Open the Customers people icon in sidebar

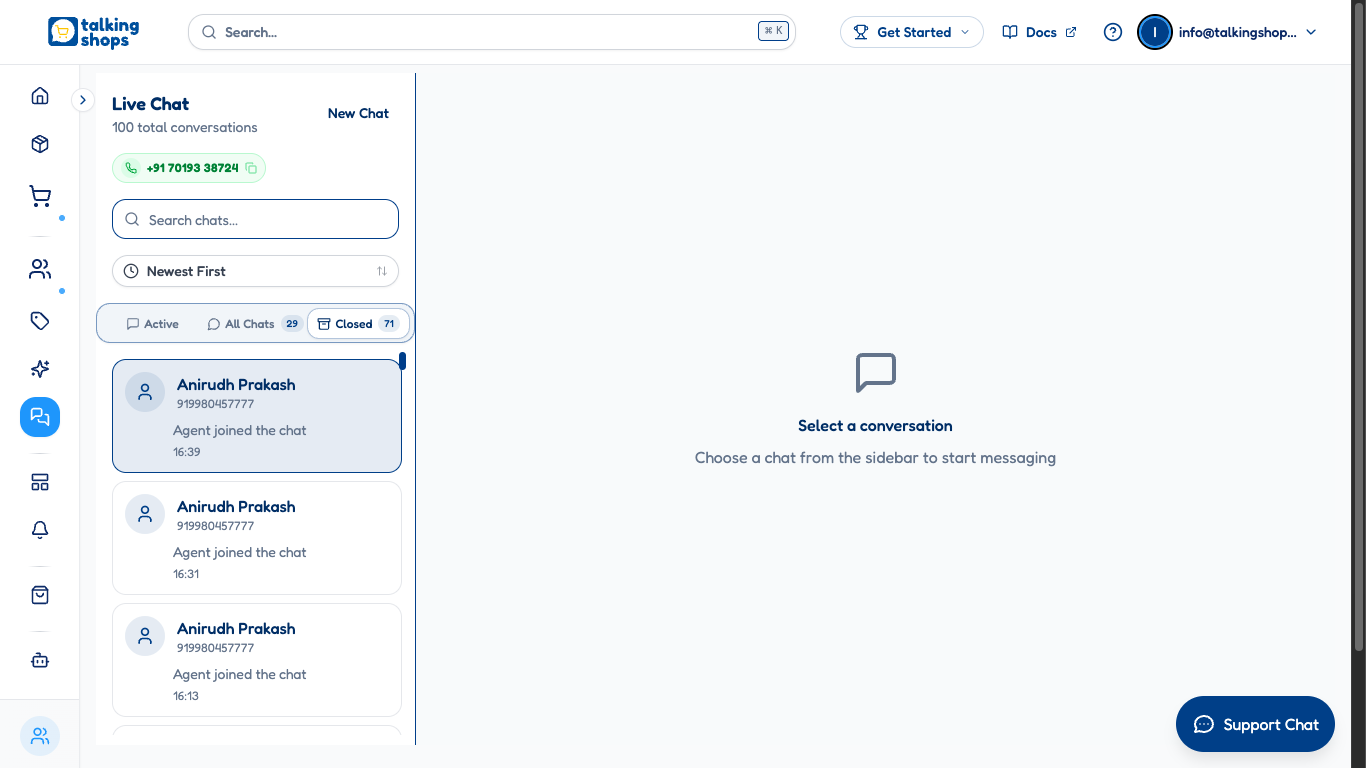(x=40, y=269)
